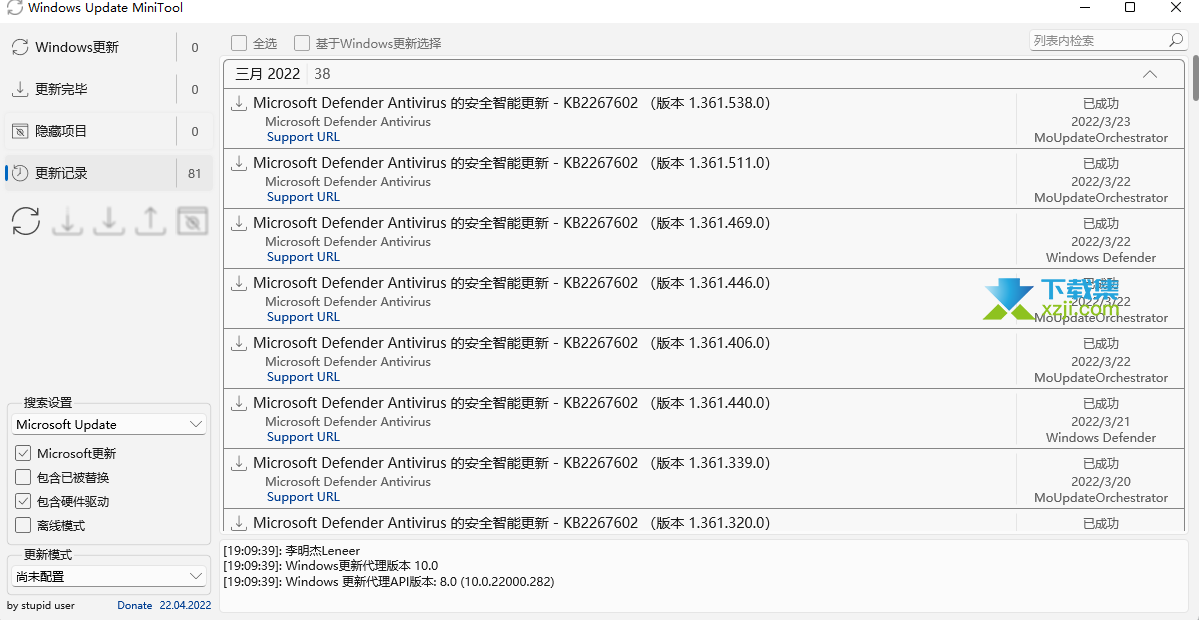
Task: Click the bold down-arrow install toolbar icon
Action: tap(109, 221)
